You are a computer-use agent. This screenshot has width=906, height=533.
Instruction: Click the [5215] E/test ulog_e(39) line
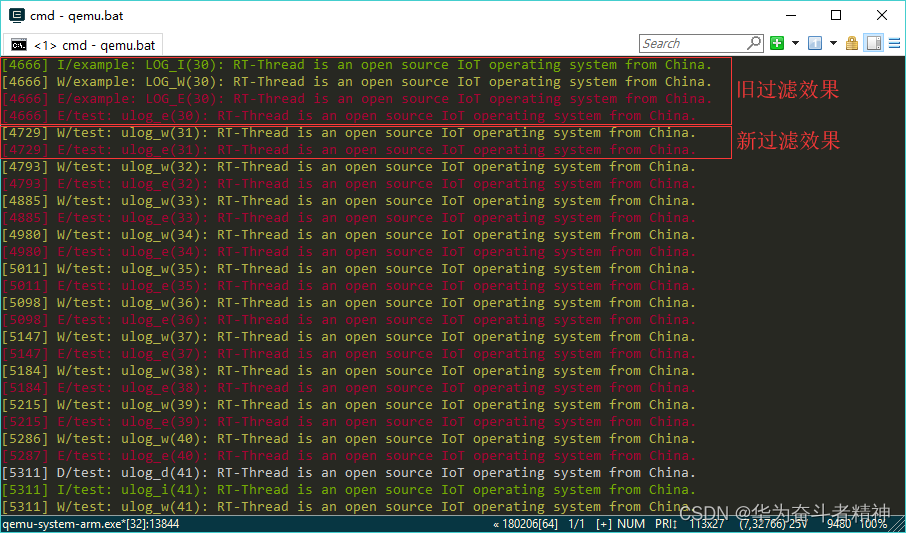click(348, 422)
